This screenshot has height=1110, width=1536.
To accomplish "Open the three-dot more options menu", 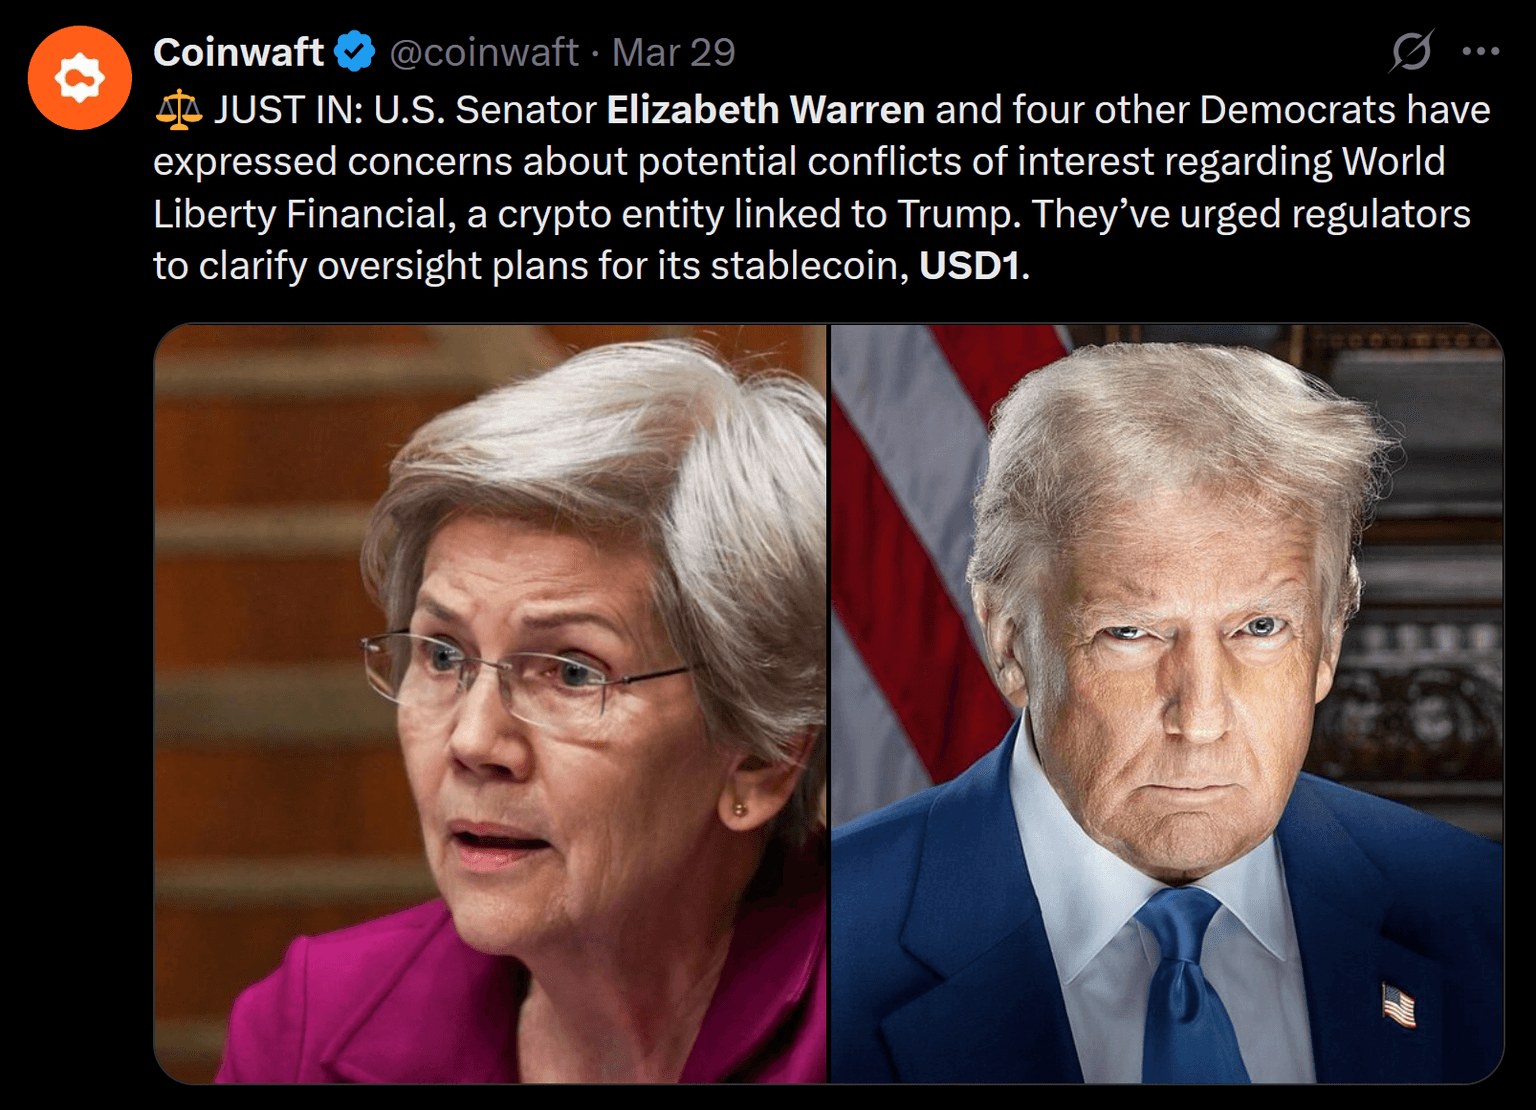I will [1480, 51].
